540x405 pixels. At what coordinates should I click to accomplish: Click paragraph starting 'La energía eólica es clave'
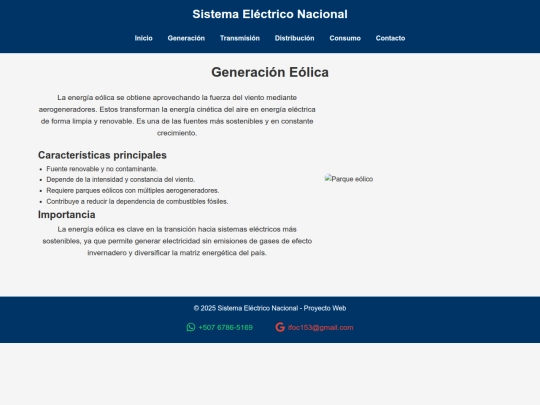pos(177,241)
